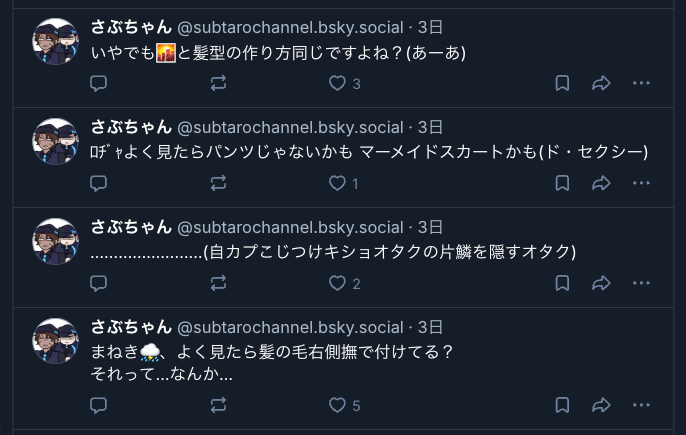Reply to the post about 髪型の作り方
The height and width of the screenshot is (435, 686).
[98, 84]
